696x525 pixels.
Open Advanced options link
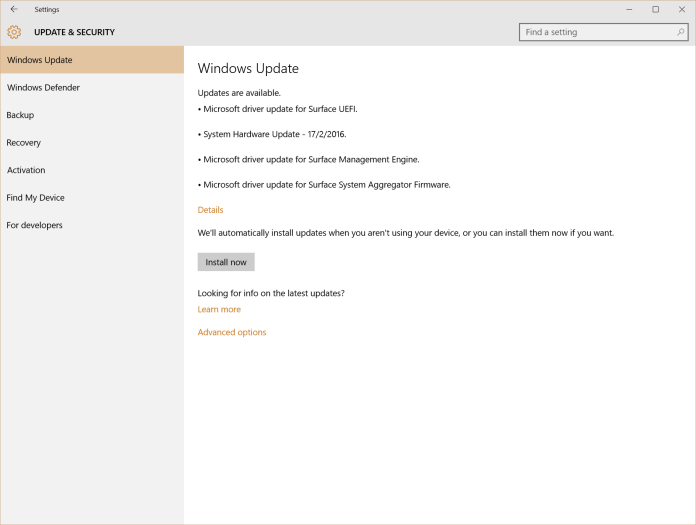232,332
